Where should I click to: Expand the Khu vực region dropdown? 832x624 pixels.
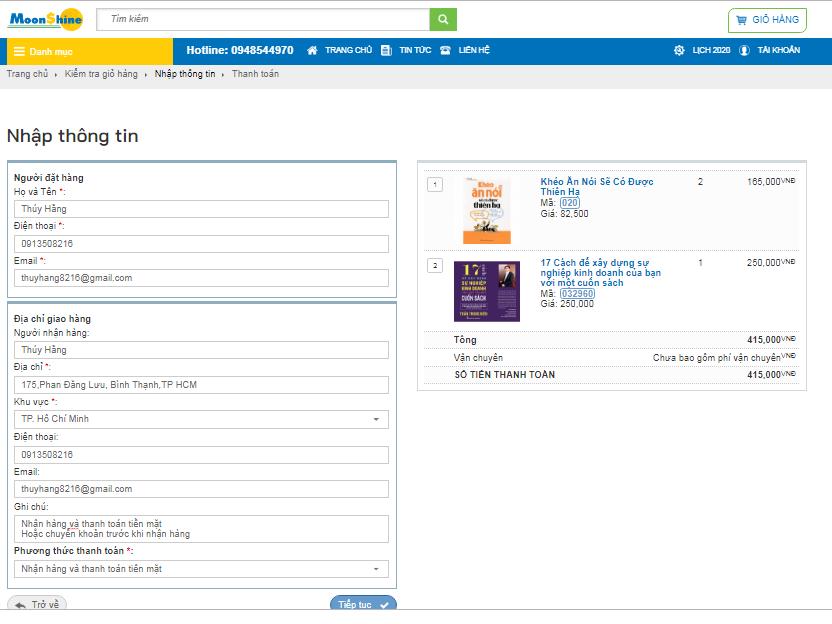pyautogui.click(x=201, y=419)
